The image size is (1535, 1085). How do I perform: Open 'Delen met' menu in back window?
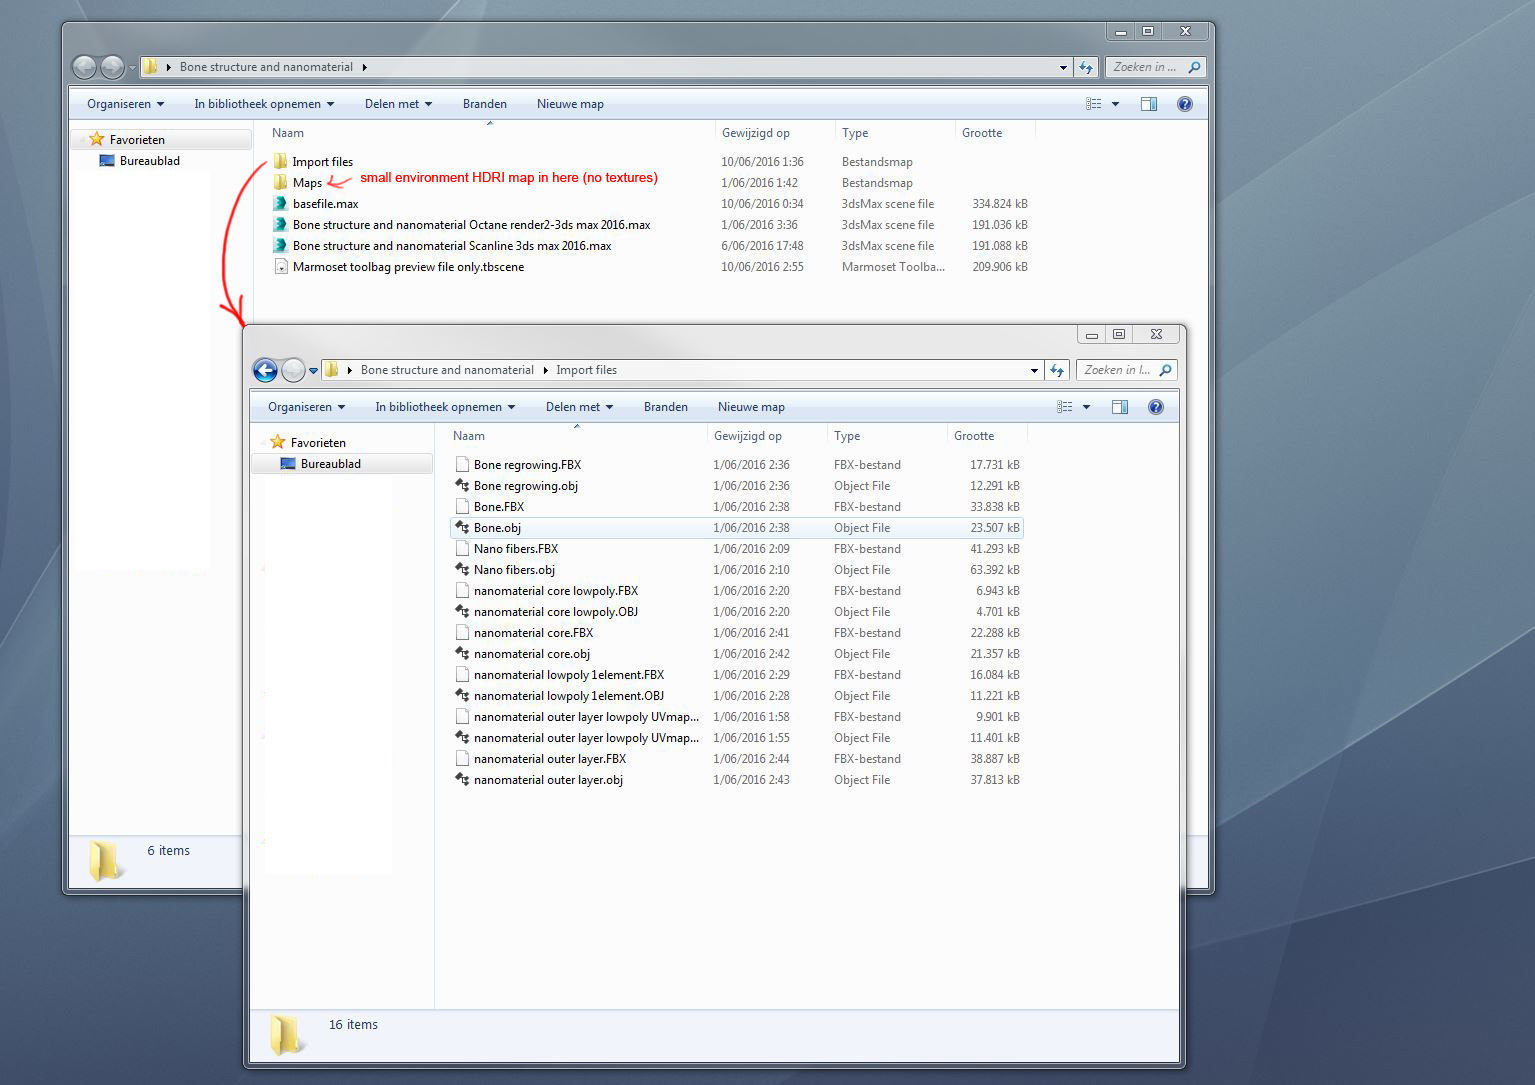click(x=398, y=104)
